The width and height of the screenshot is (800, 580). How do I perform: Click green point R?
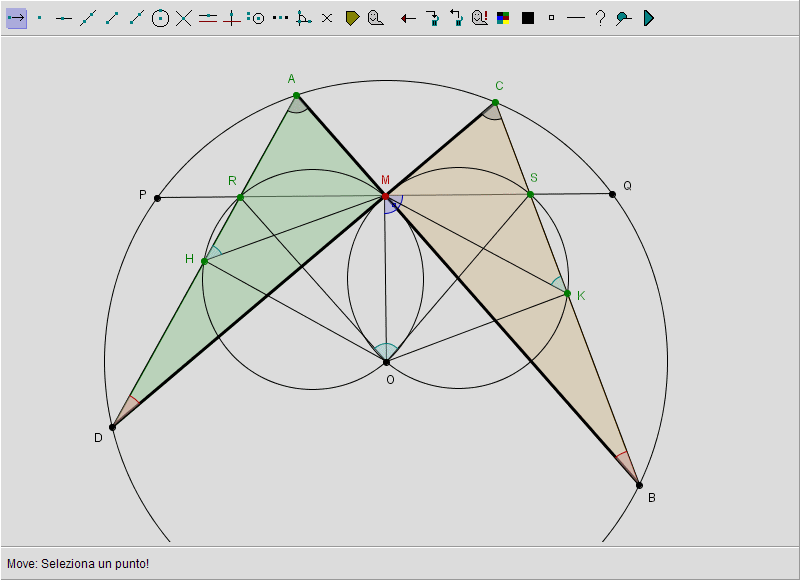pos(240,197)
